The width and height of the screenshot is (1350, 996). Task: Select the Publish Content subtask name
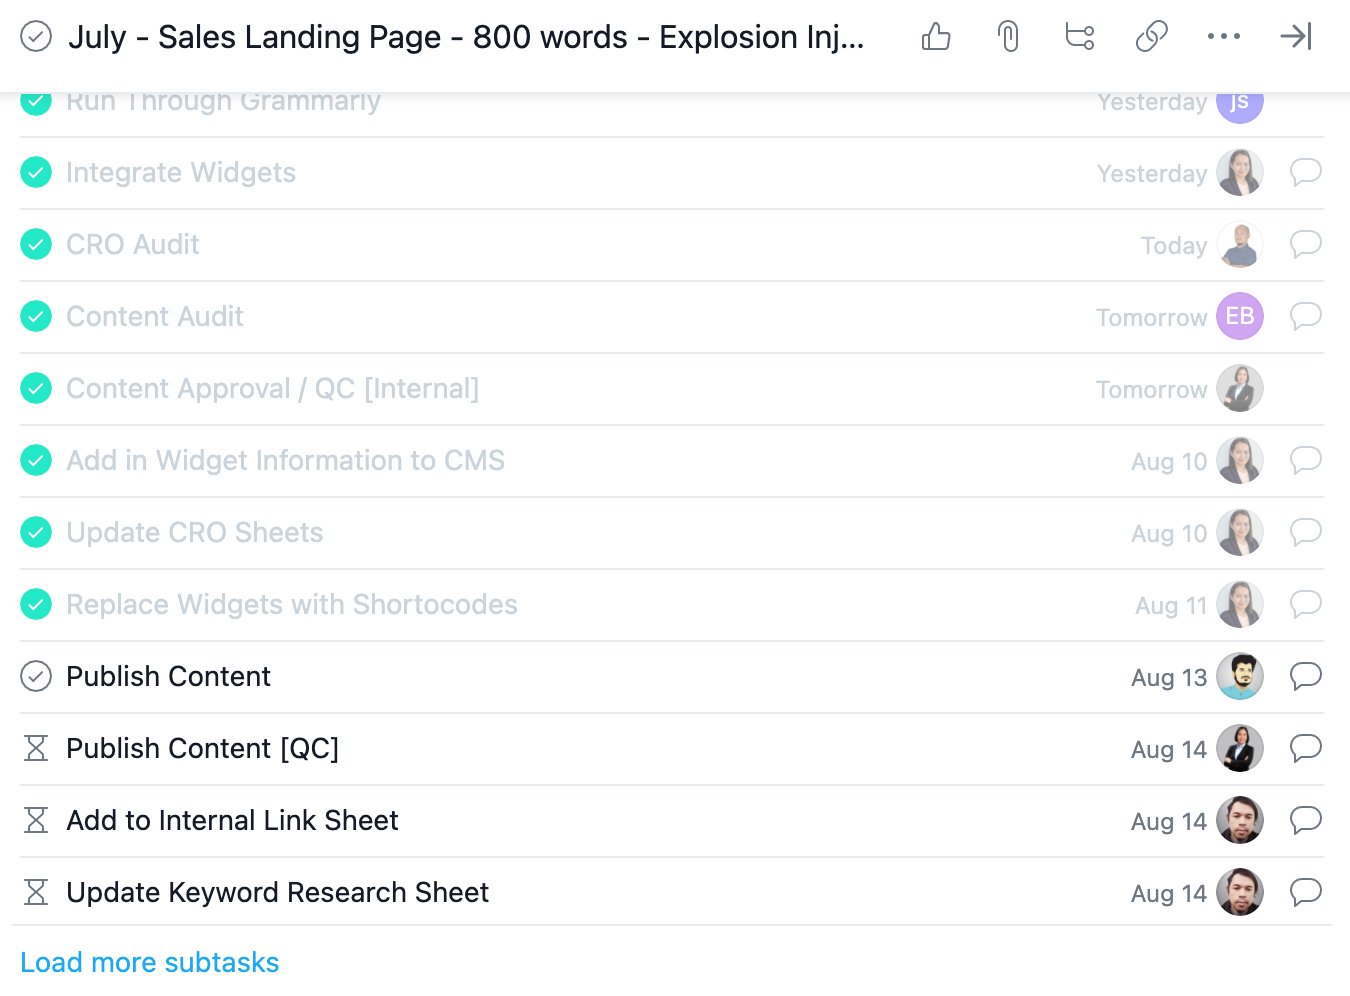[x=168, y=677]
